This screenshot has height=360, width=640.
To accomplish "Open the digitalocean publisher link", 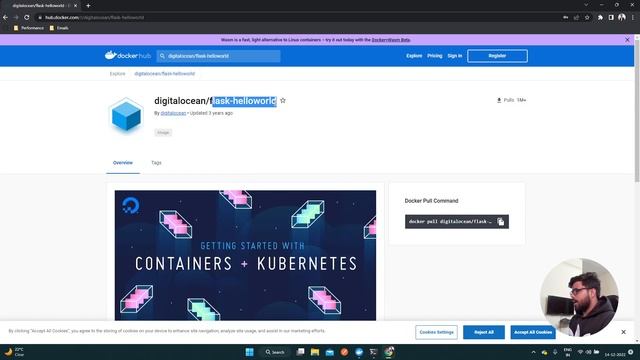I will point(173,113).
